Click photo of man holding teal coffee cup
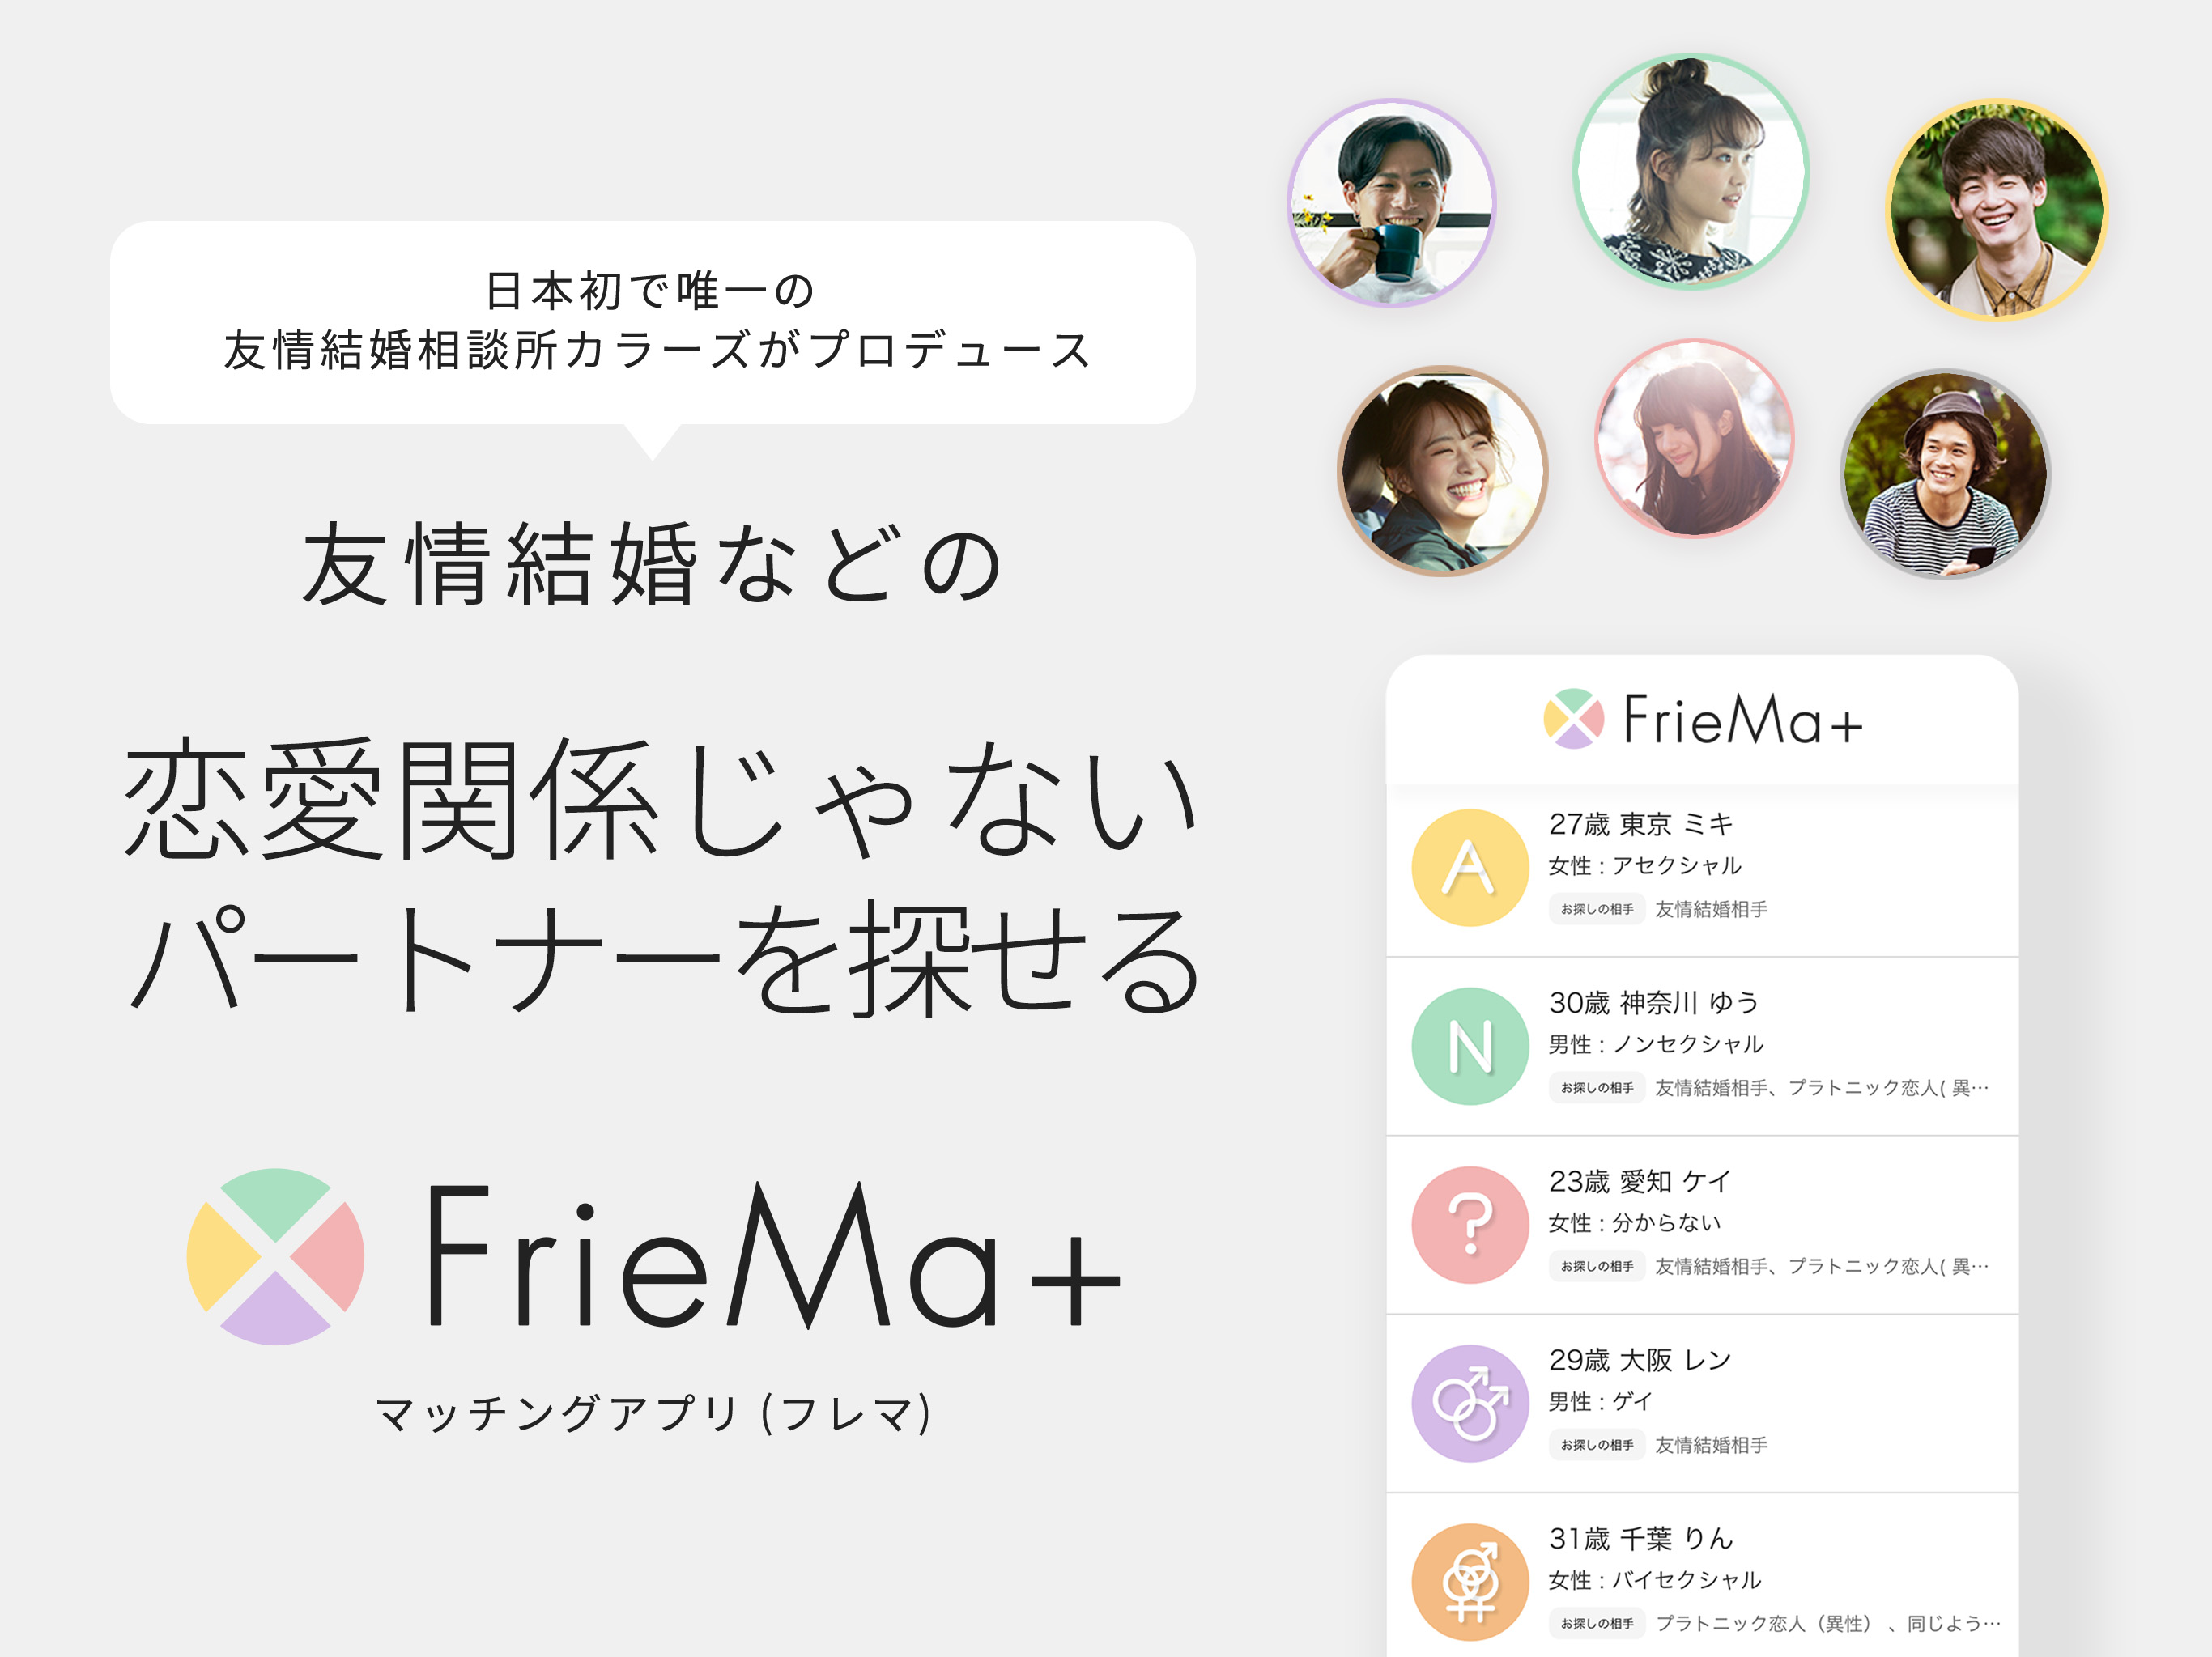The height and width of the screenshot is (1657, 2212). [x=1391, y=203]
